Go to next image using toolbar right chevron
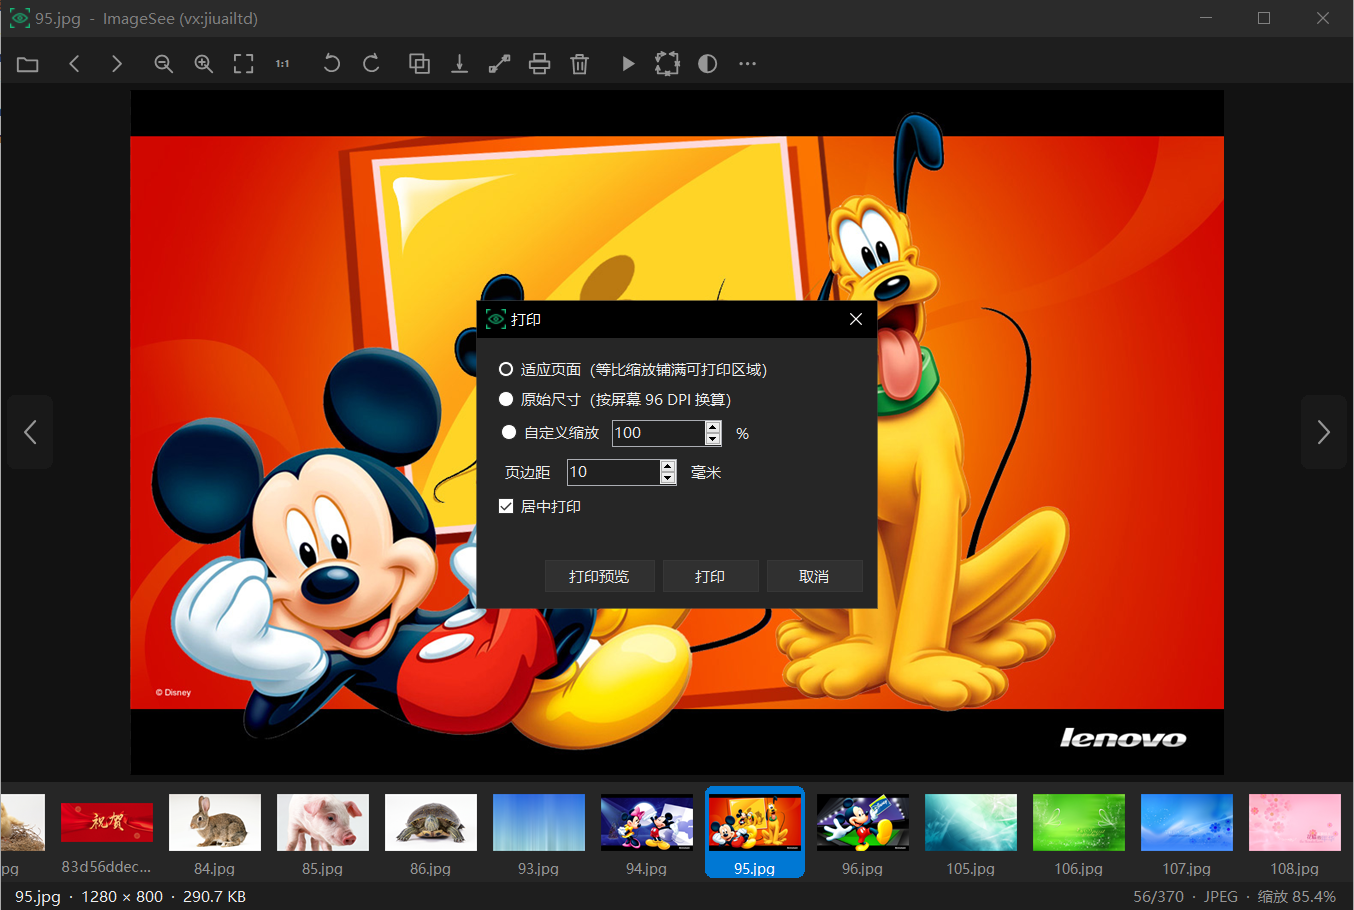The height and width of the screenshot is (910, 1354). point(117,64)
